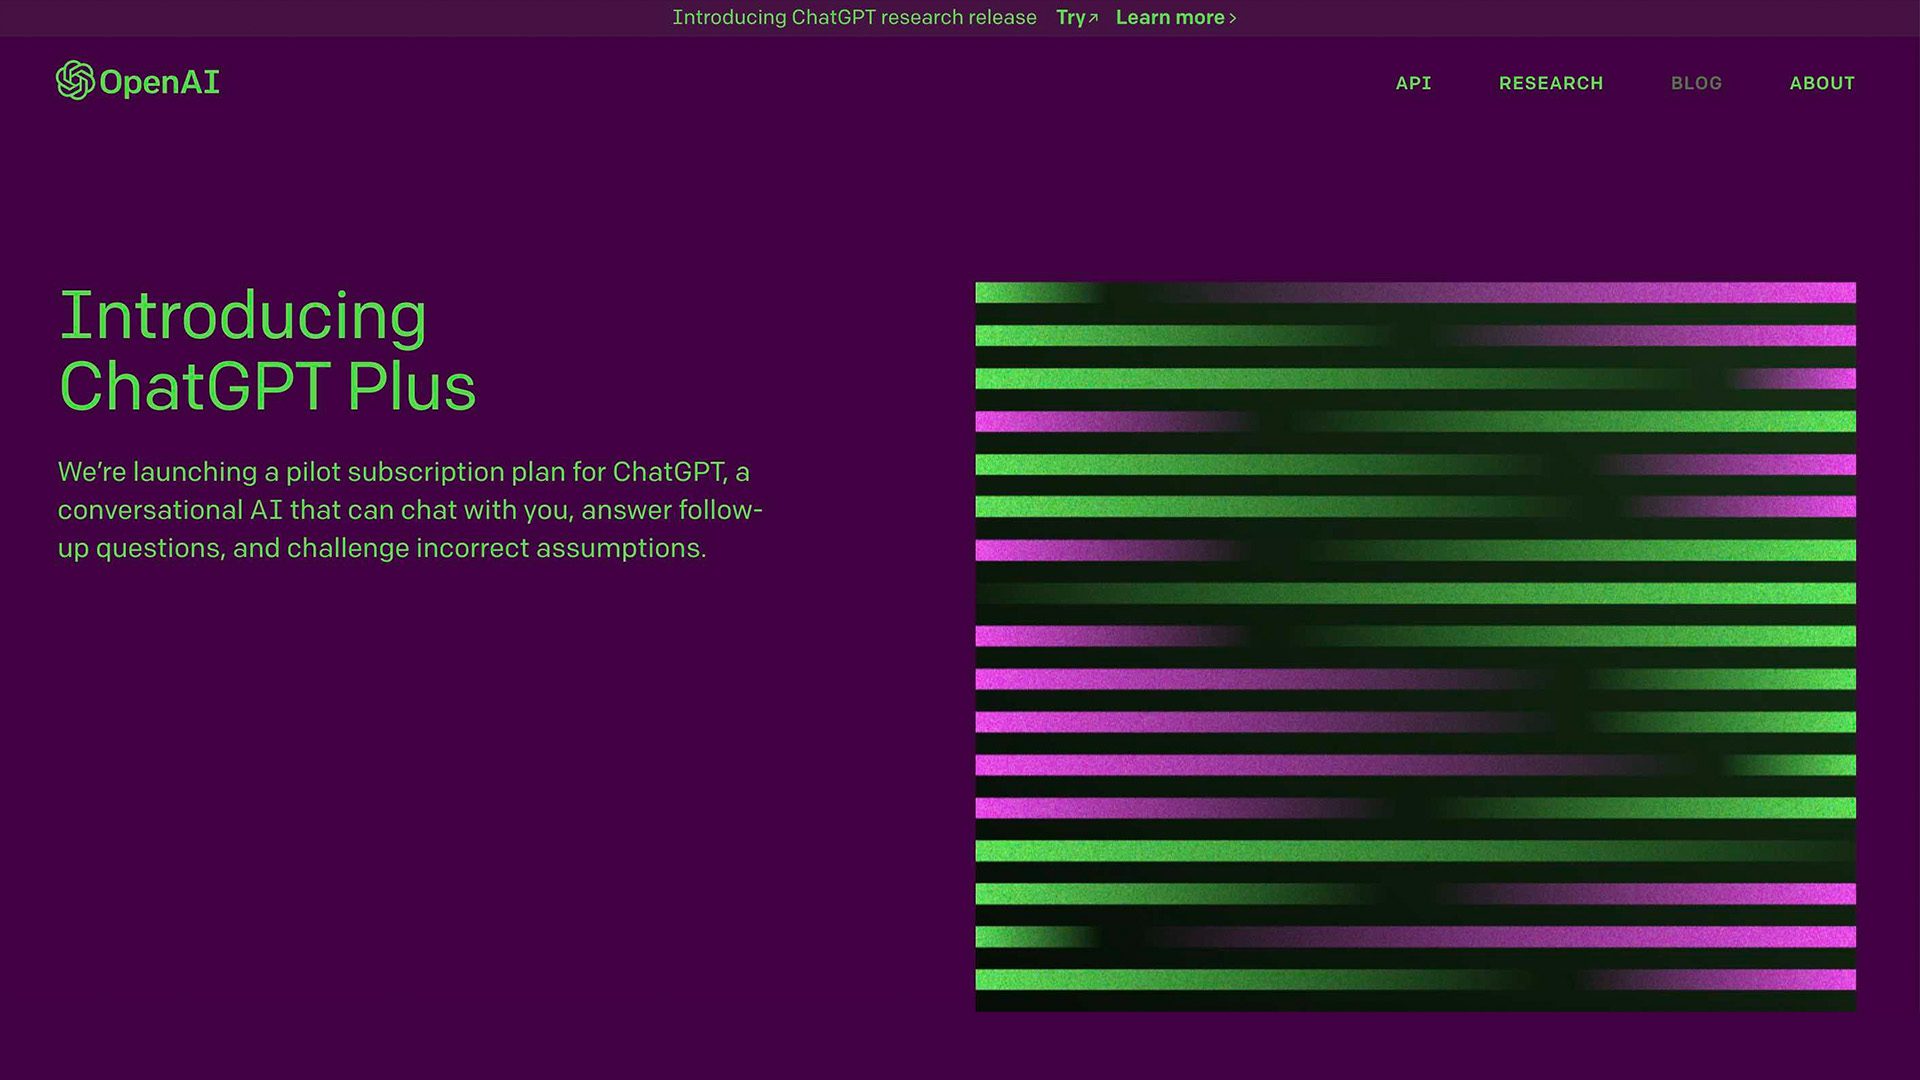Click the OpenAI logo icon
The height and width of the screenshot is (1080, 1920).
tap(75, 81)
